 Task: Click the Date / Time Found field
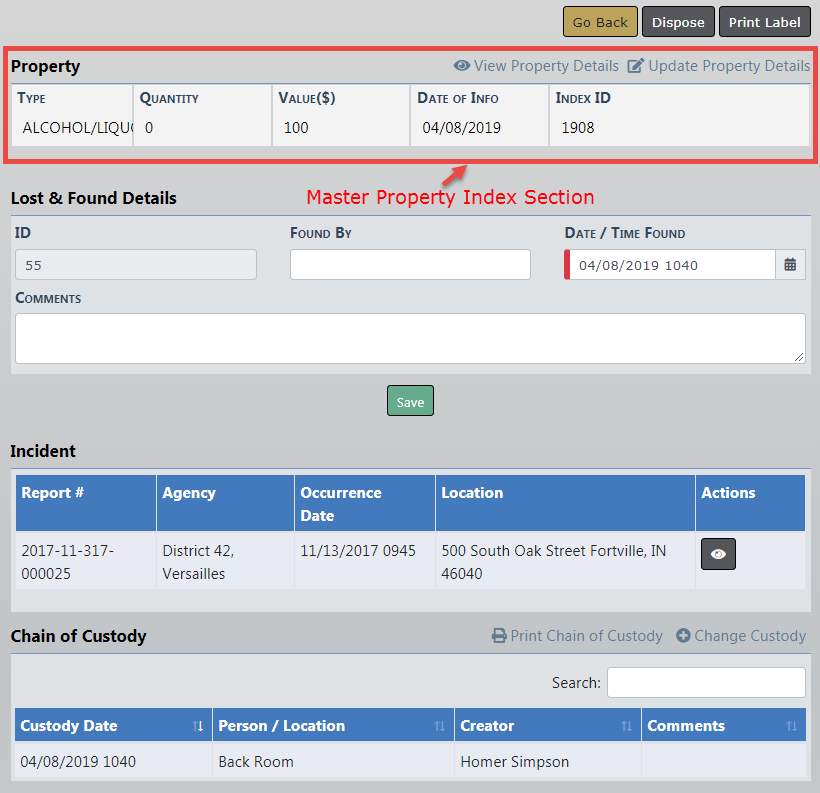point(670,265)
